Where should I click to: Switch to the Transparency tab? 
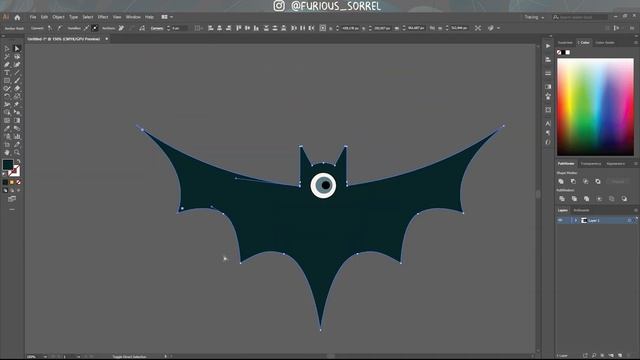tap(591, 164)
